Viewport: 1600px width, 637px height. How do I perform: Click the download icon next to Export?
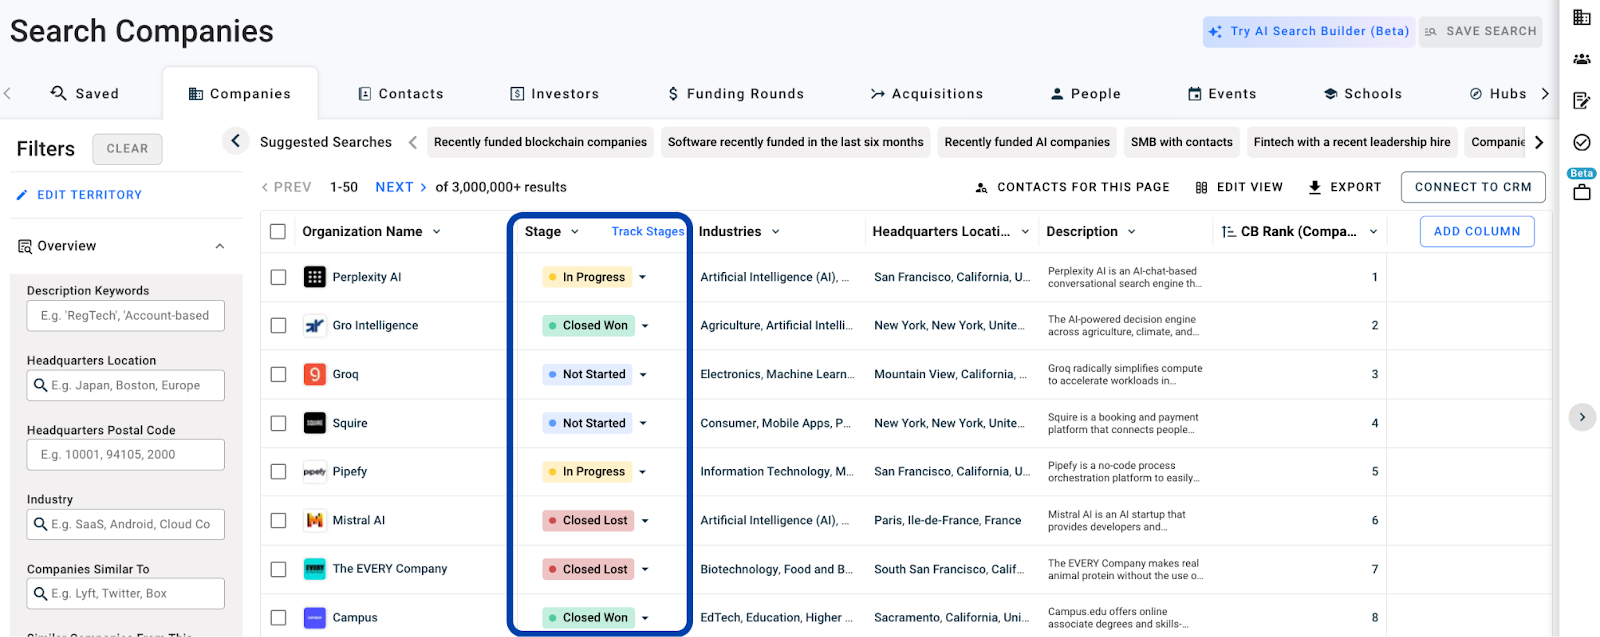[1315, 187]
